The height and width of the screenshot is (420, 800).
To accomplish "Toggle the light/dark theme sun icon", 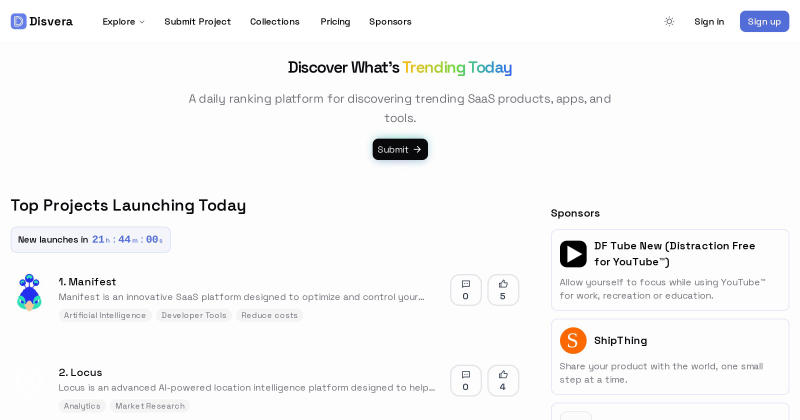I will coord(669,21).
